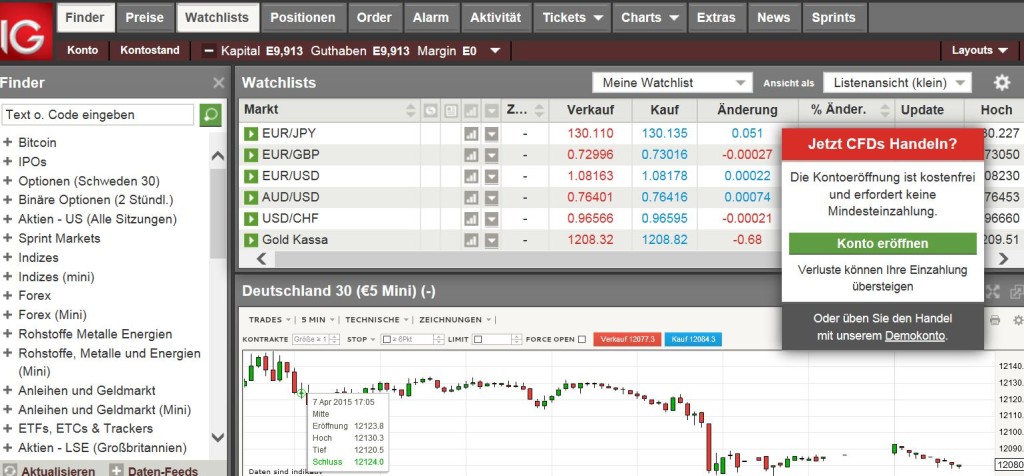This screenshot has width=1024, height=476.
Task: Open the green deal ticket arrow for Gold Kassa
Action: [251, 240]
